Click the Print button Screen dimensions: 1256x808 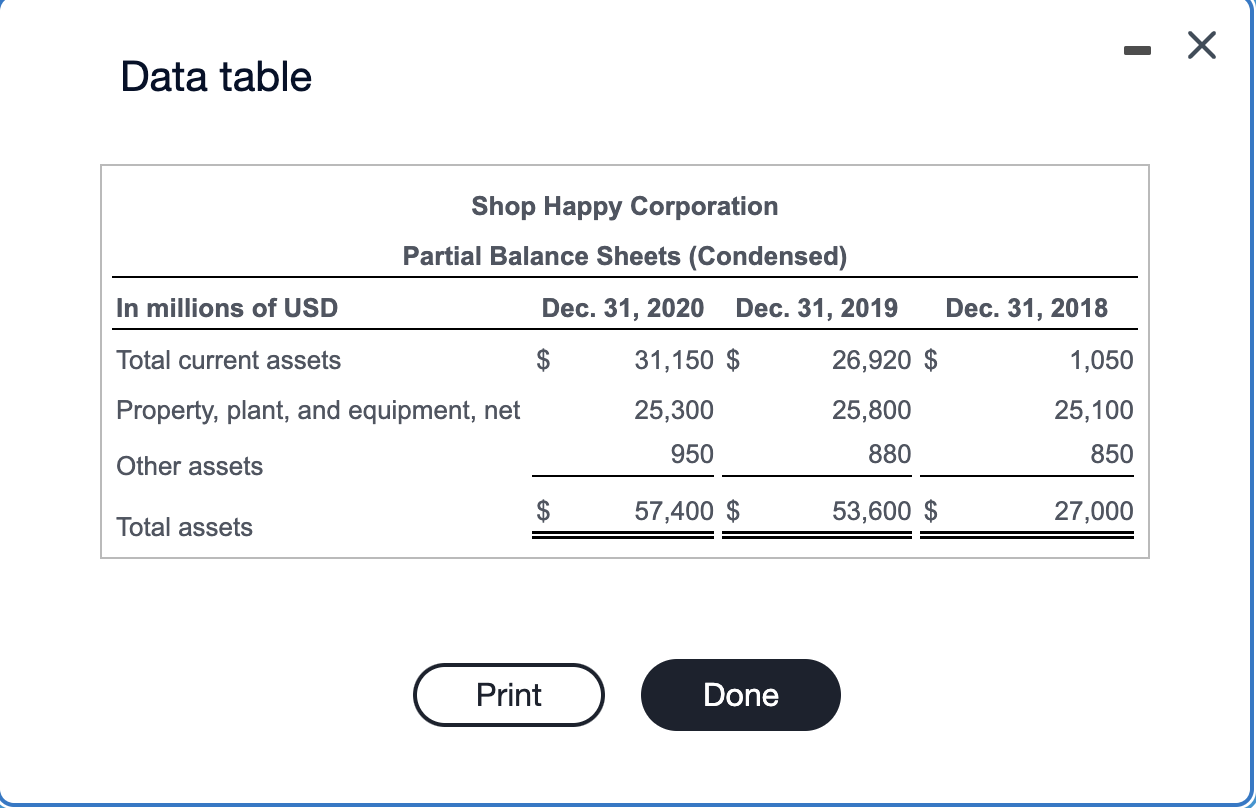tap(508, 694)
